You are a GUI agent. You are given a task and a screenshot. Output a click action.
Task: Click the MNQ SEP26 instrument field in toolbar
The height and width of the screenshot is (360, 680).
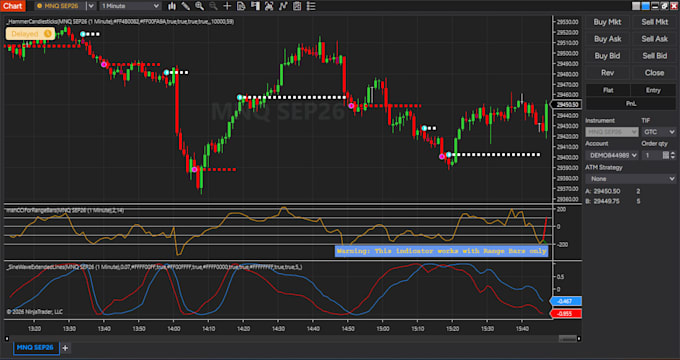tap(60, 6)
